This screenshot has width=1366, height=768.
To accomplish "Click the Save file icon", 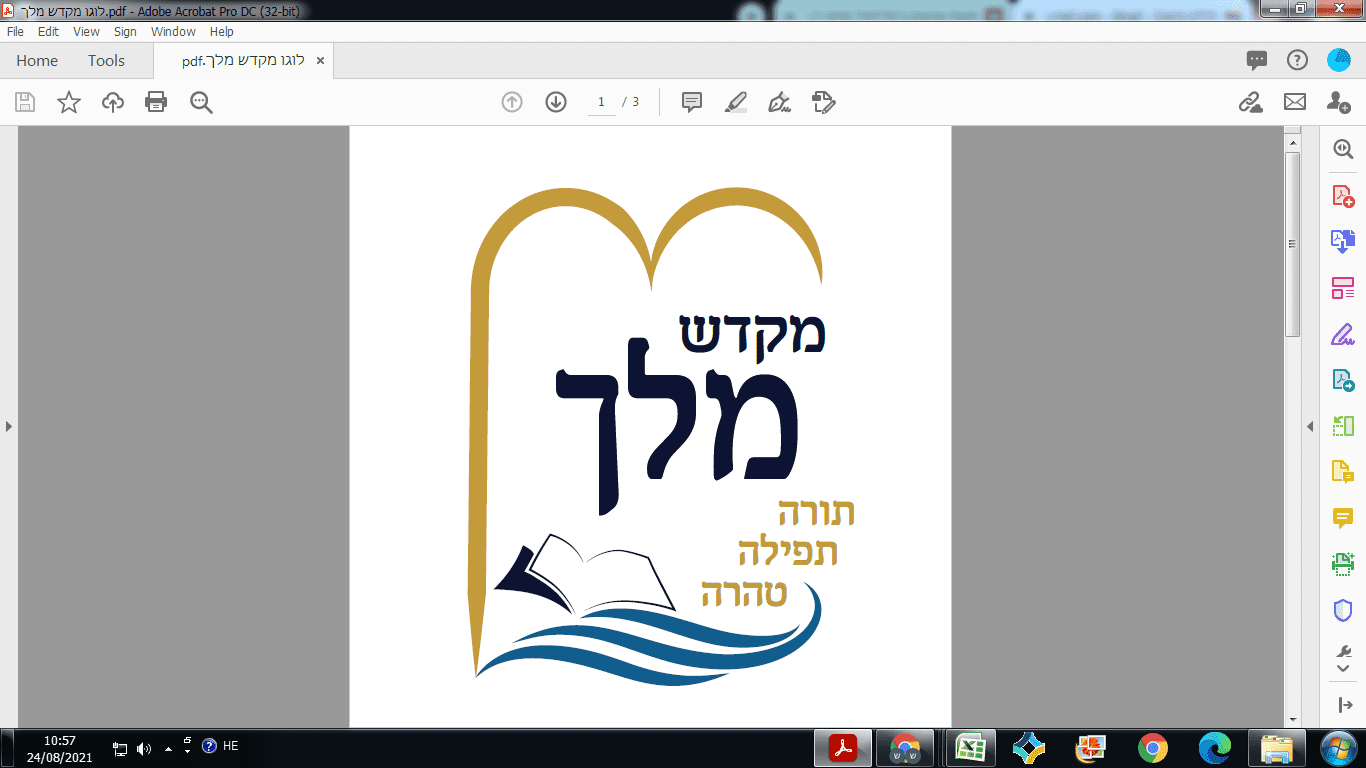I will click(x=25, y=102).
